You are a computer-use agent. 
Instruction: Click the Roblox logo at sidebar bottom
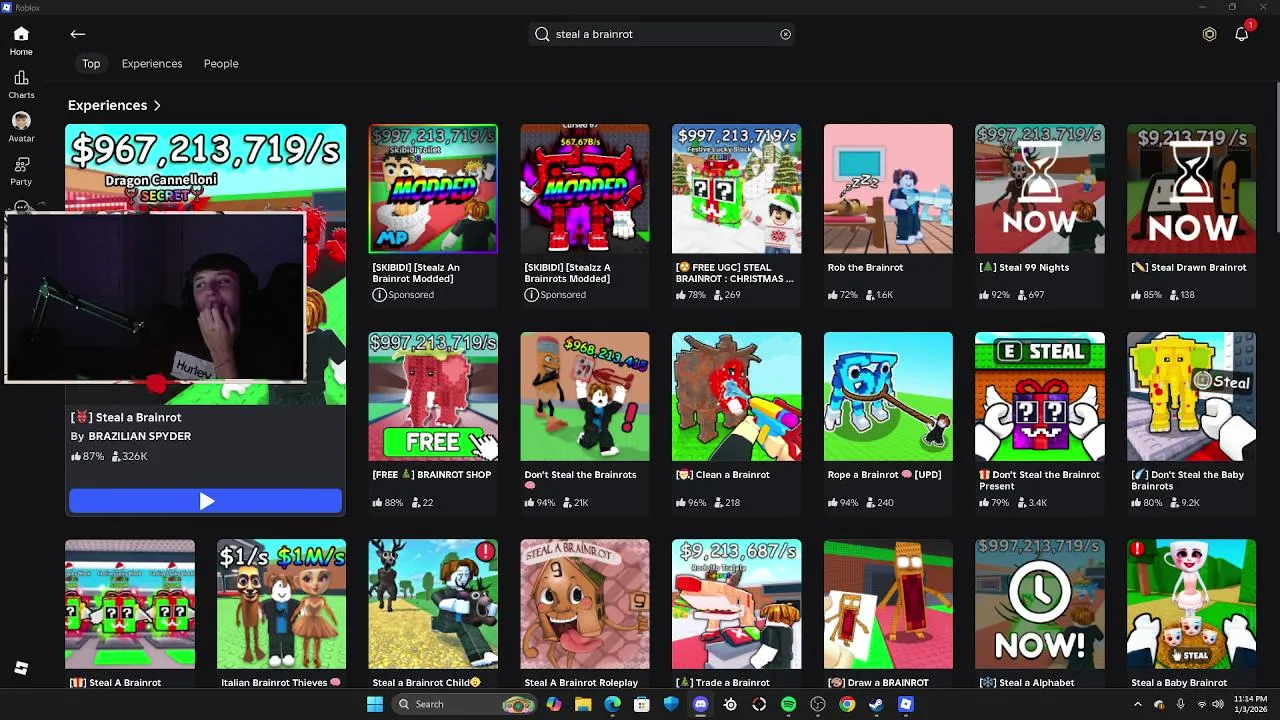[21, 668]
